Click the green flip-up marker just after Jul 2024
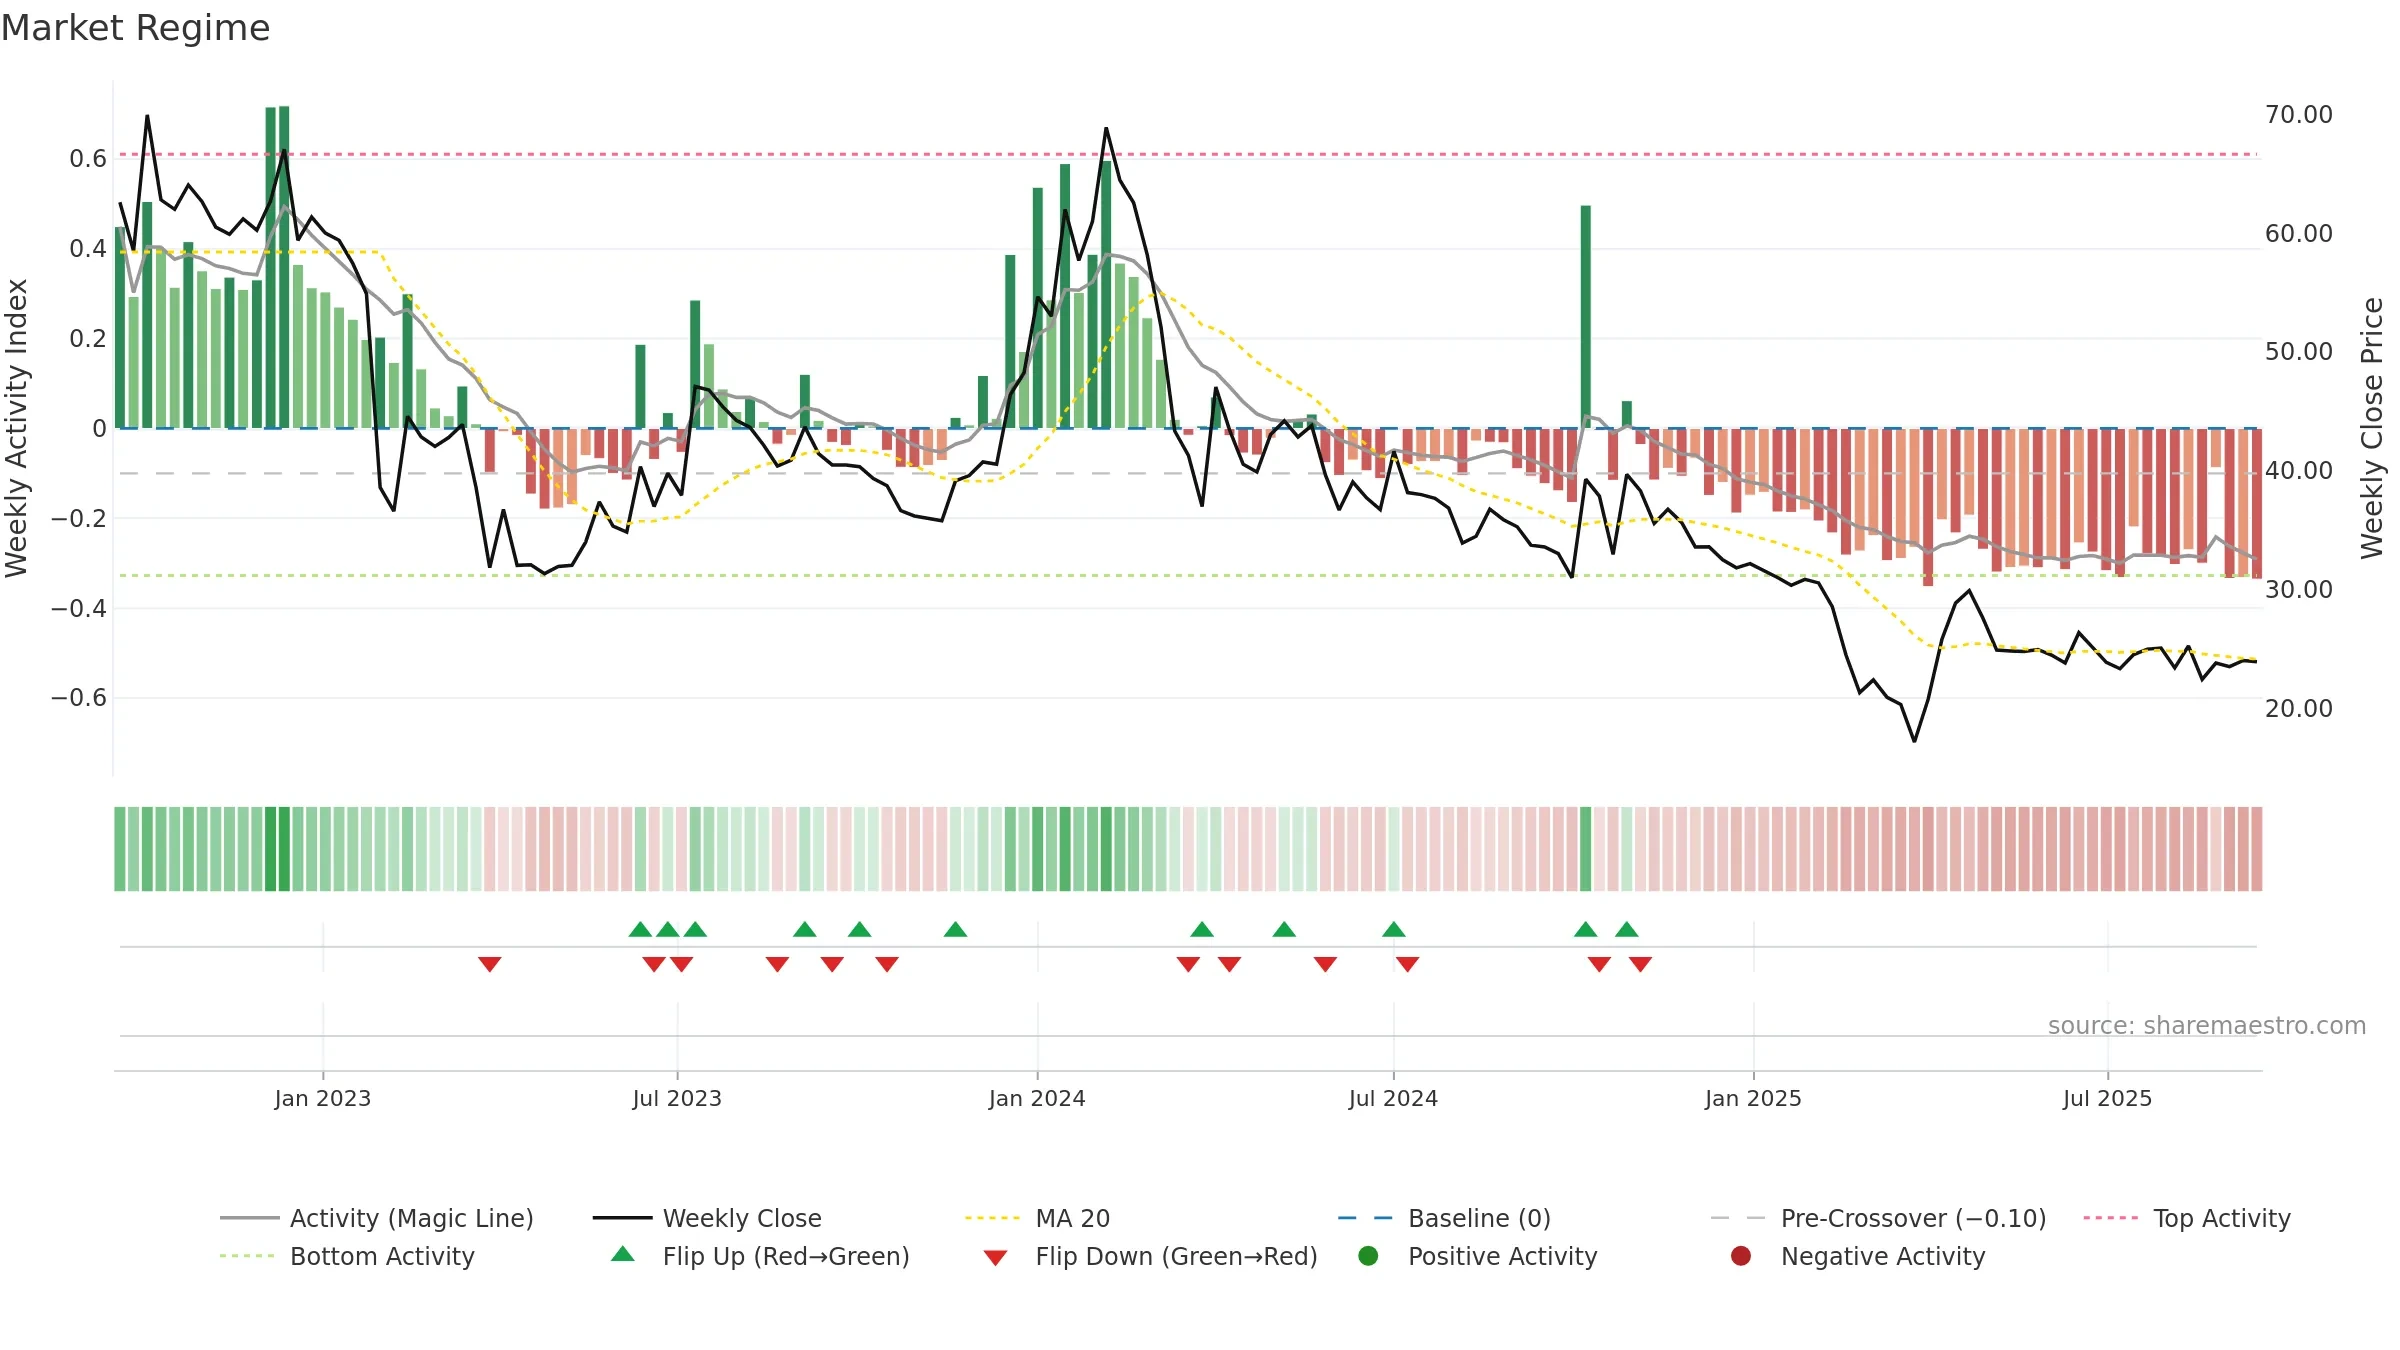 click(1394, 929)
